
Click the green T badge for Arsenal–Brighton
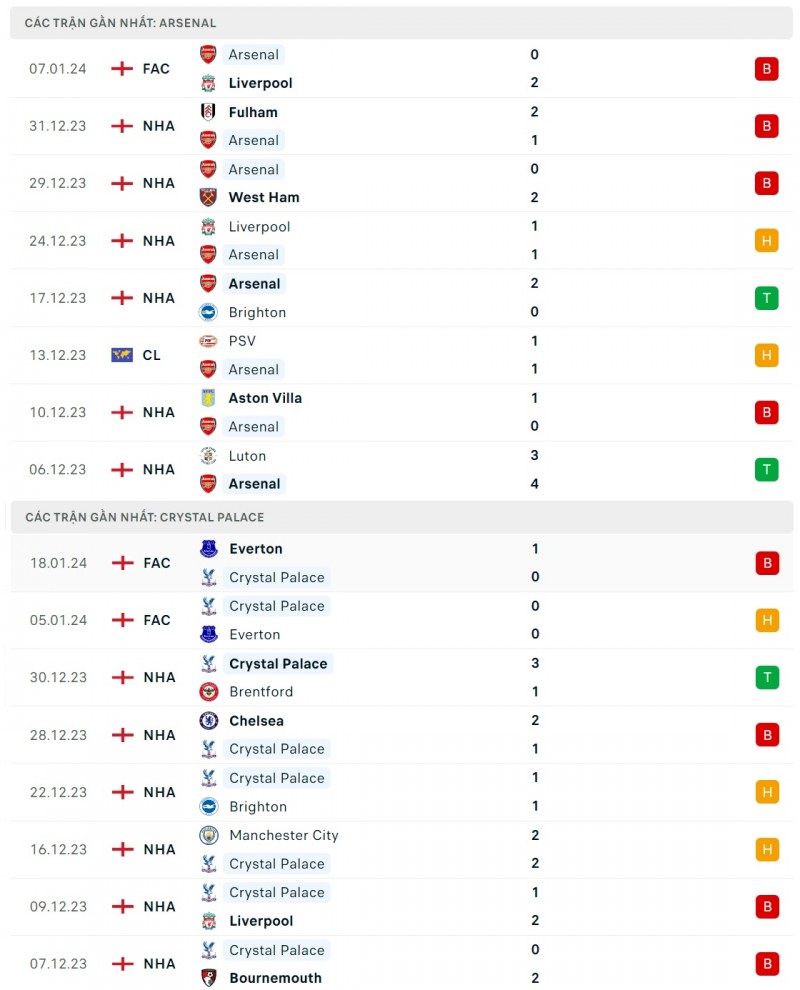pos(767,298)
